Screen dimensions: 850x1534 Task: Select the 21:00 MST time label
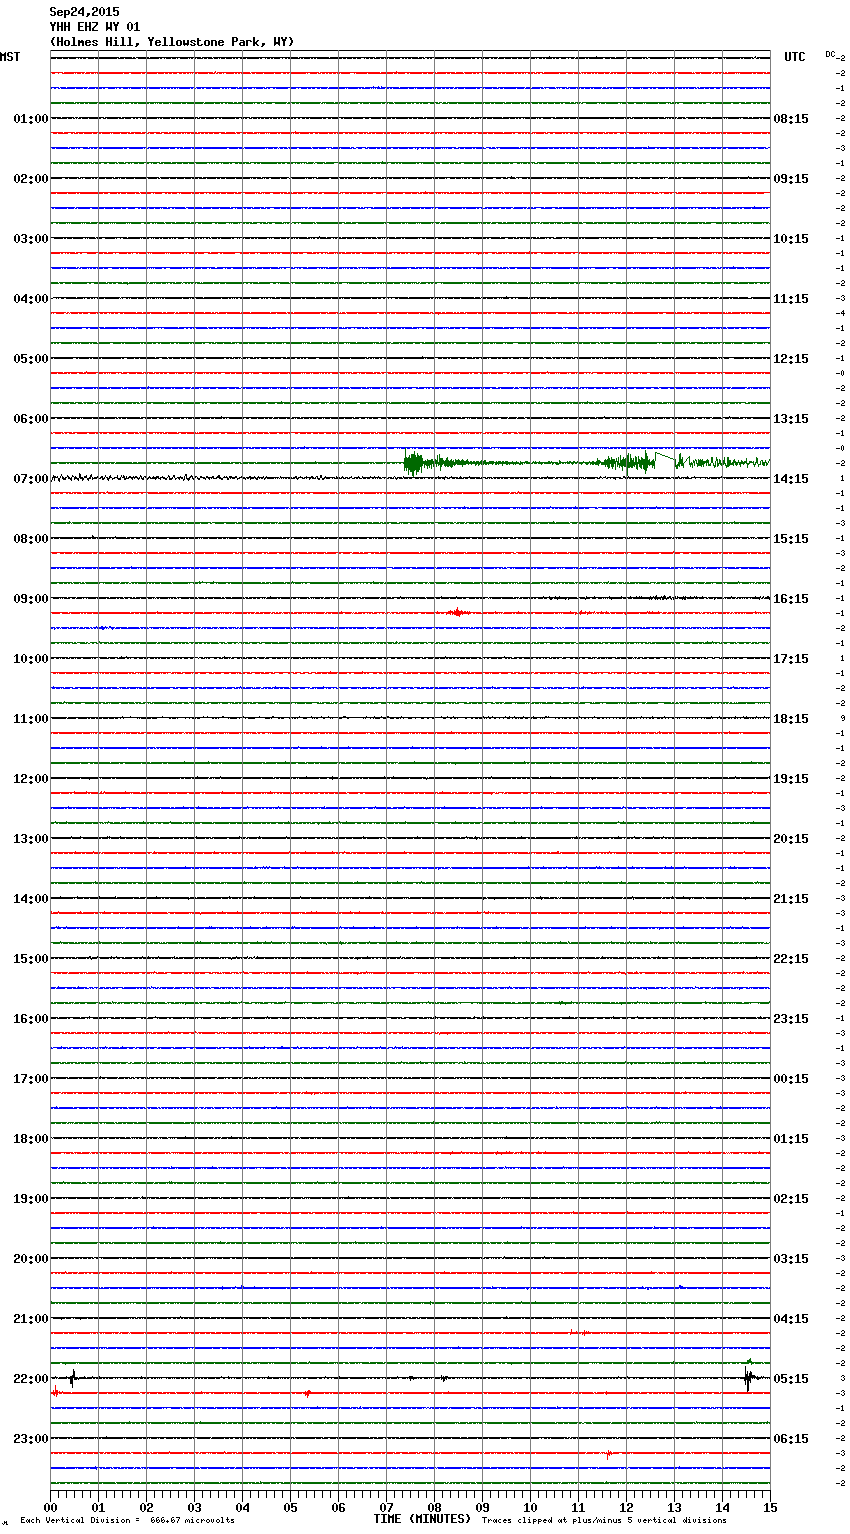click(x=31, y=1319)
